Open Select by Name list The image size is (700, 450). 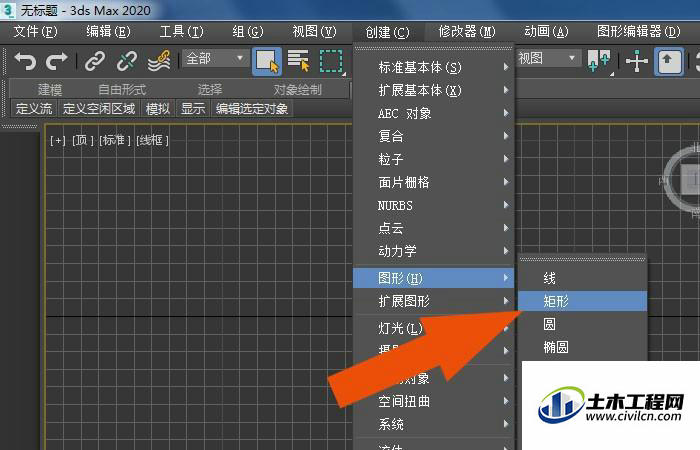point(299,61)
